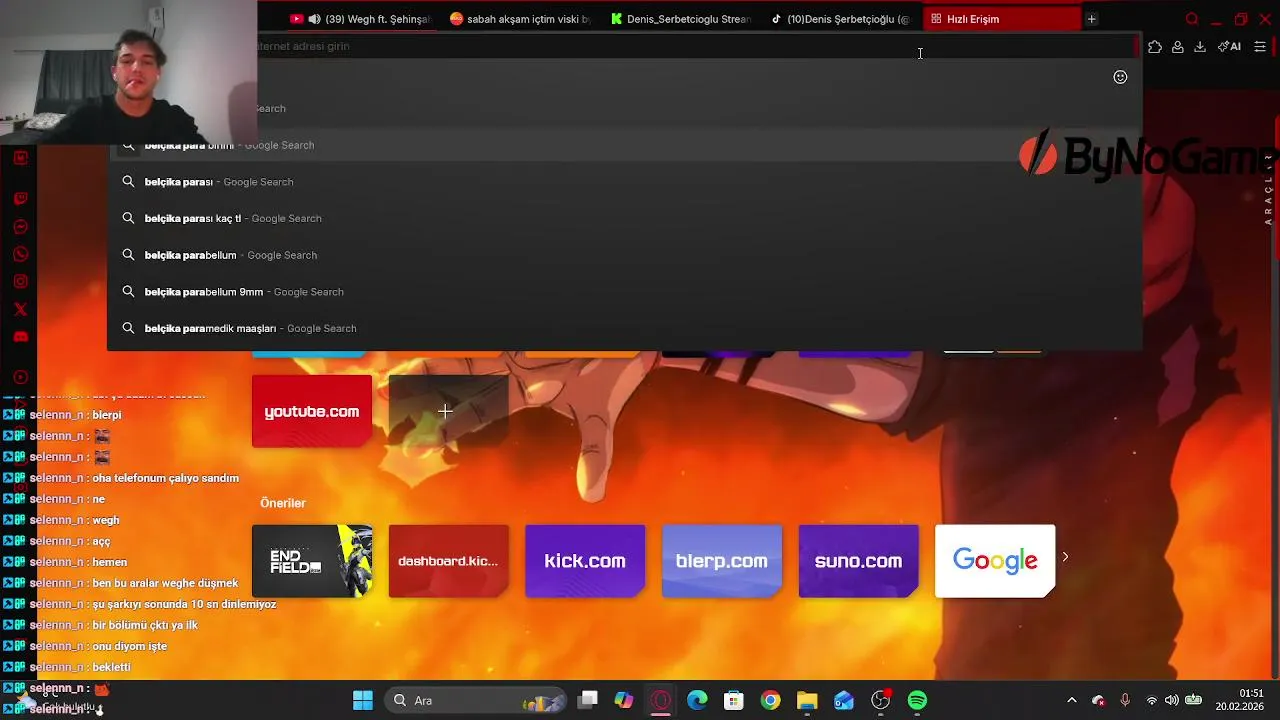Click the battery tray icon
The width and height of the screenshot is (1280, 720).
tap(1193, 700)
